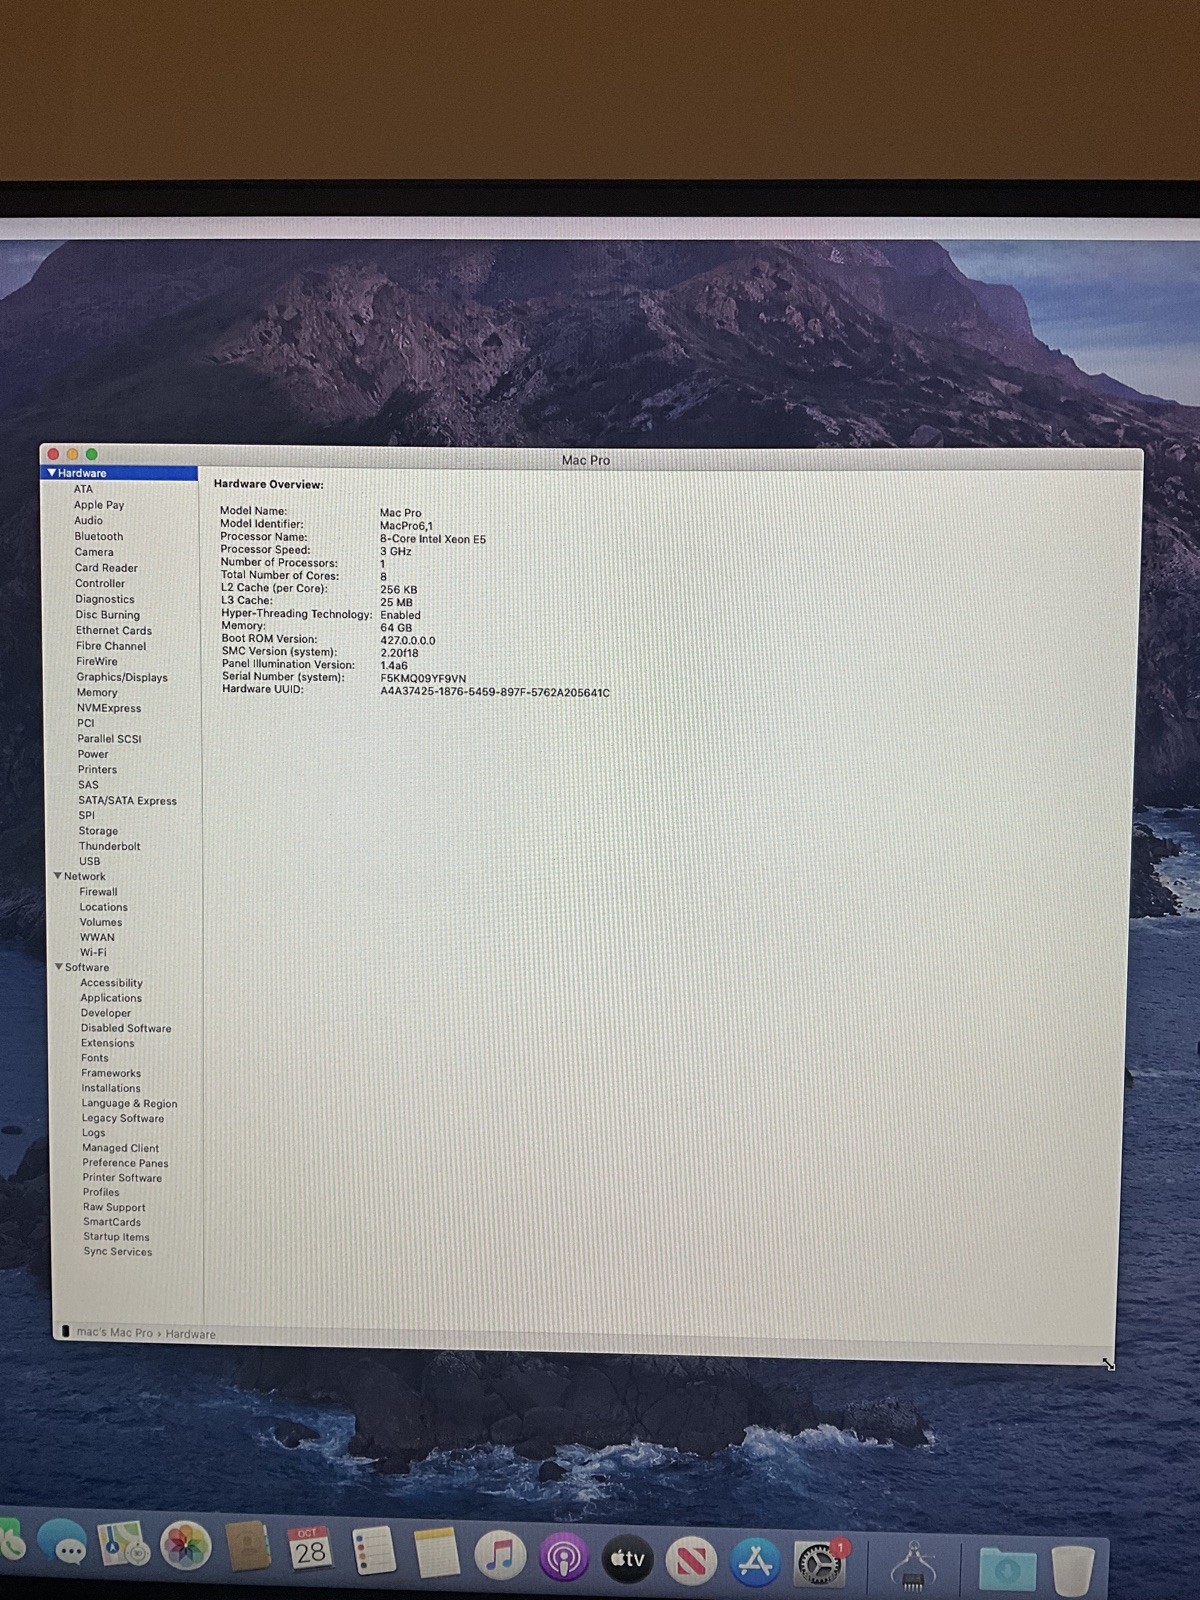Select Bluetooth in sidebar
The height and width of the screenshot is (1600, 1200).
click(x=98, y=536)
